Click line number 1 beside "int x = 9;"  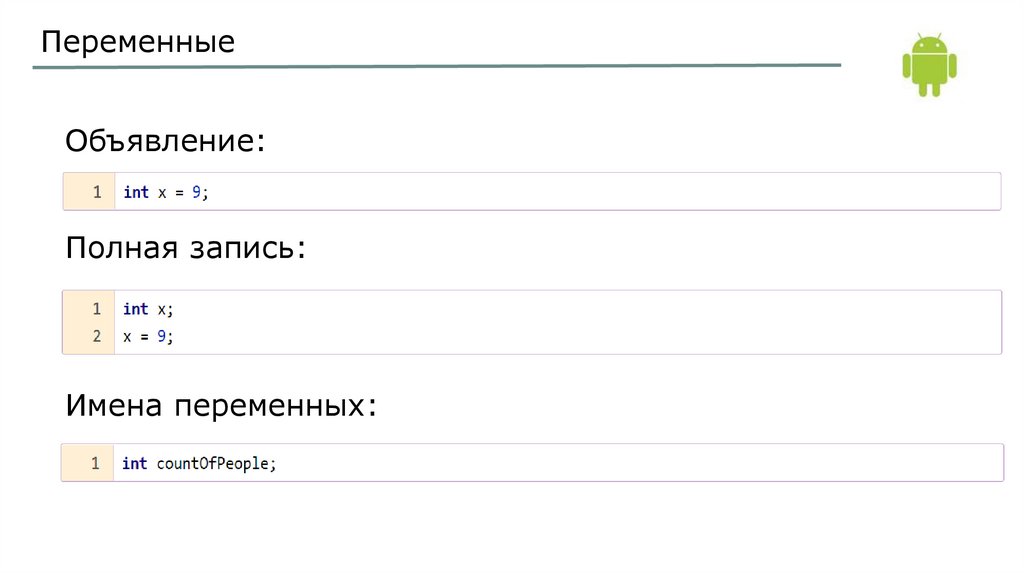(97, 192)
